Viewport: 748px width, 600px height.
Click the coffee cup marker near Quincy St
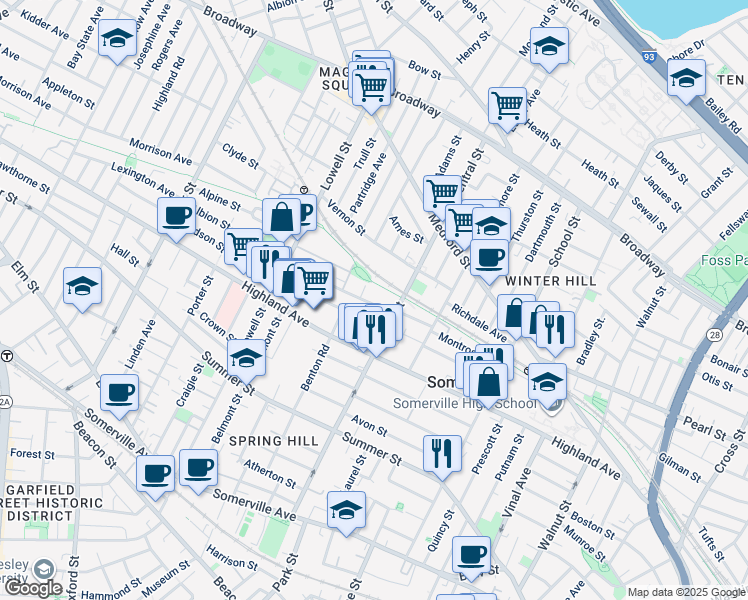point(471,554)
